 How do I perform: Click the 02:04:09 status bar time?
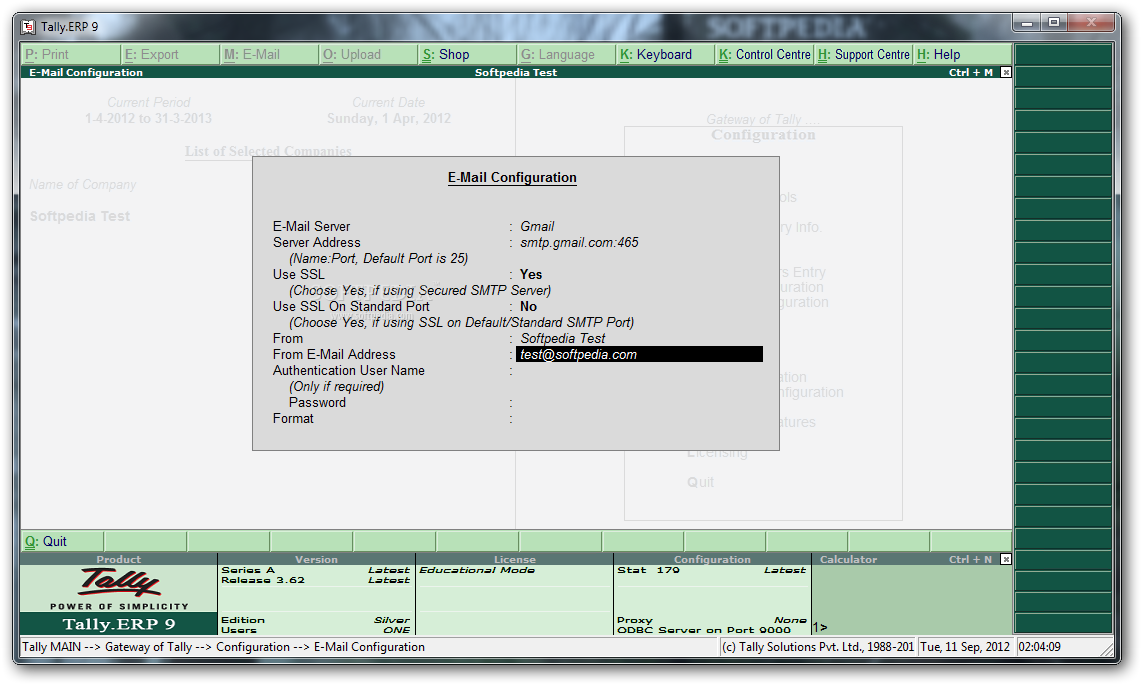tap(1039, 646)
